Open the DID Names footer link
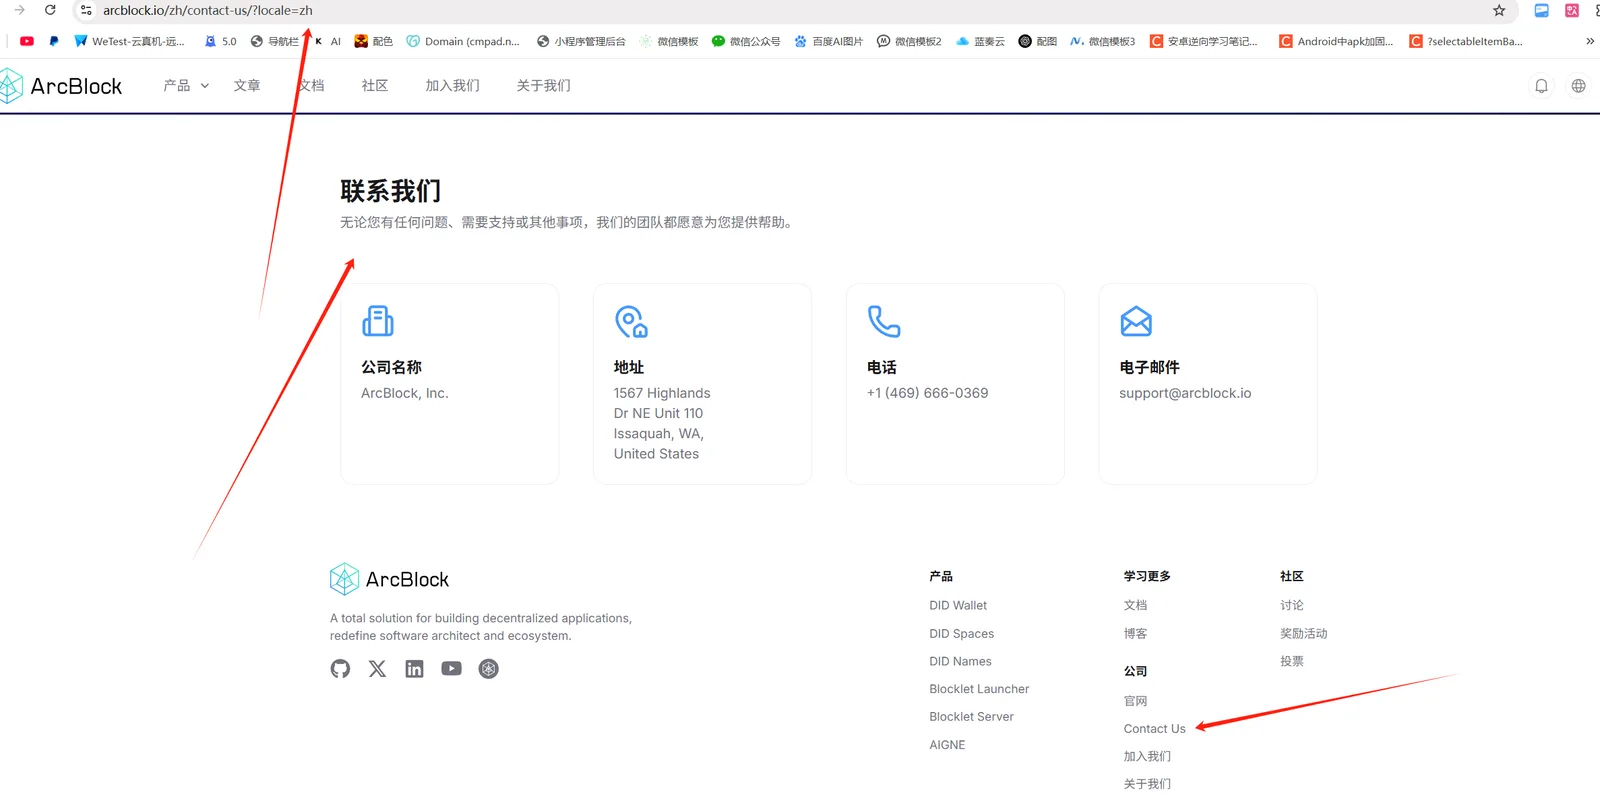Image resolution: width=1600 pixels, height=805 pixels. point(960,661)
